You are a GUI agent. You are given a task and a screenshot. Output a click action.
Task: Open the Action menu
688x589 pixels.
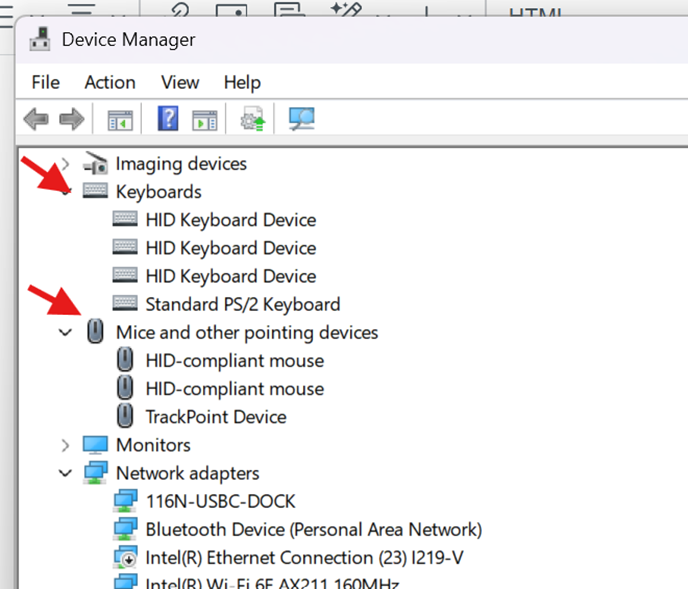(x=110, y=82)
